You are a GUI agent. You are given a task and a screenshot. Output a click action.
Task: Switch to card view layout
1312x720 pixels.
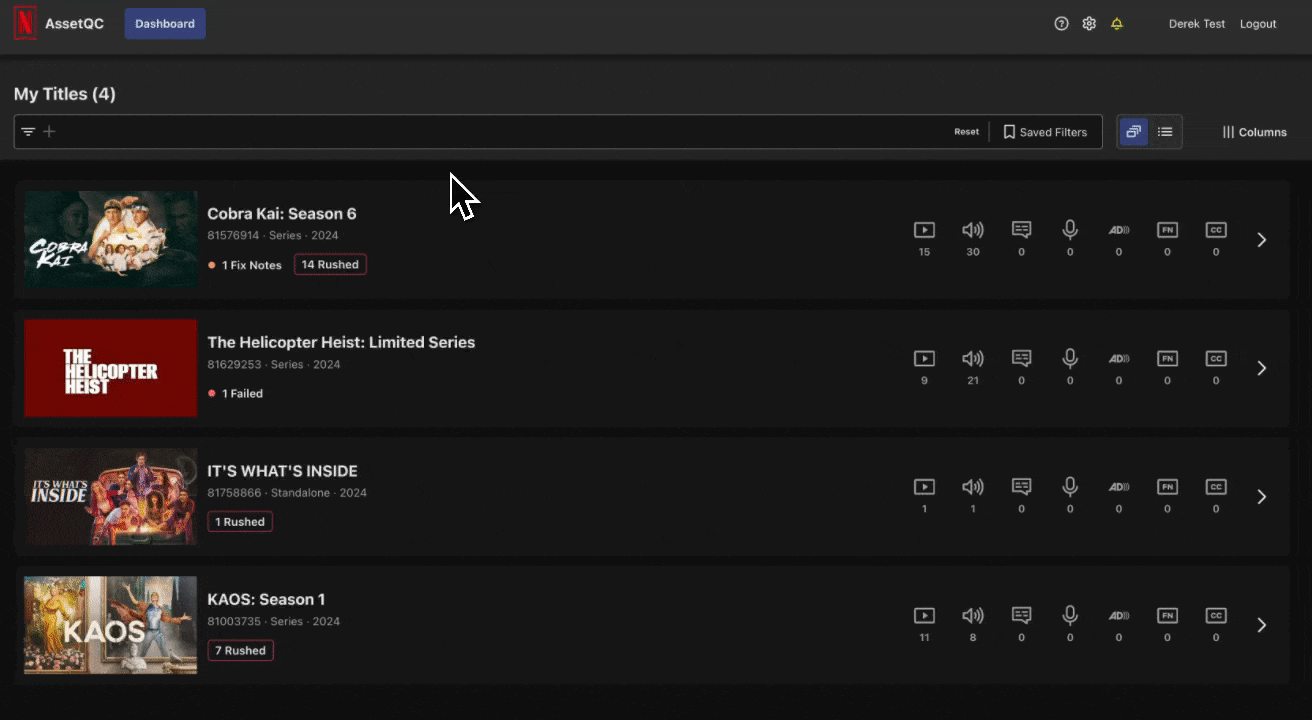coord(1134,132)
